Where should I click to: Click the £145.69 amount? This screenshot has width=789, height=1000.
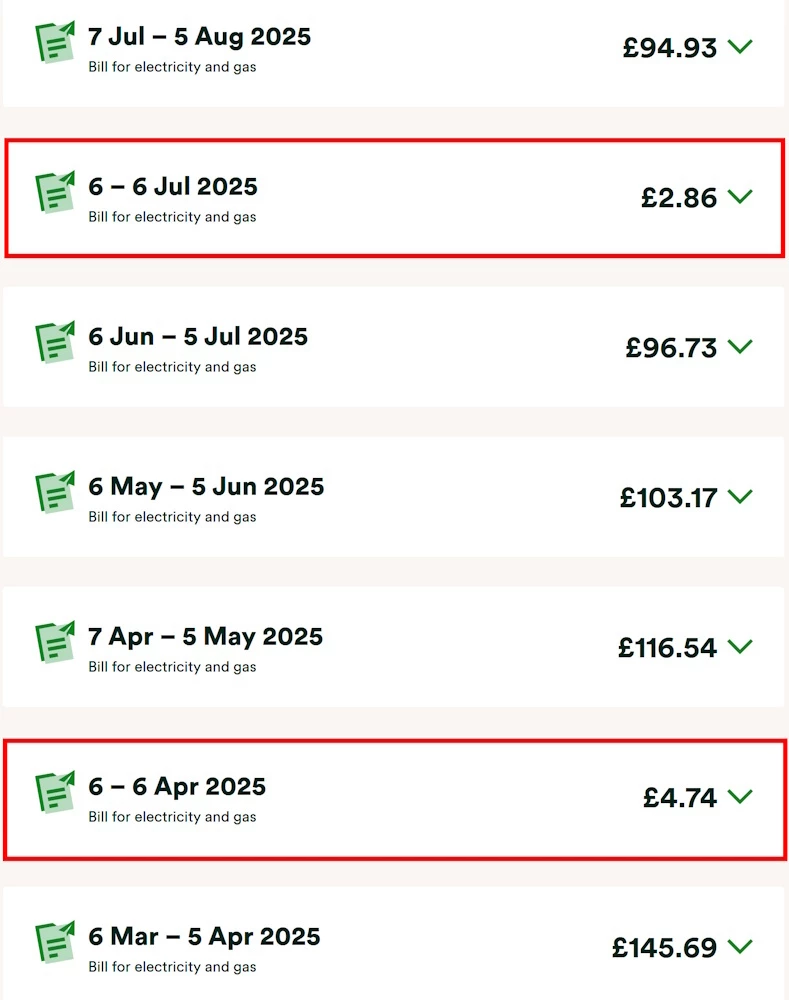point(664,947)
